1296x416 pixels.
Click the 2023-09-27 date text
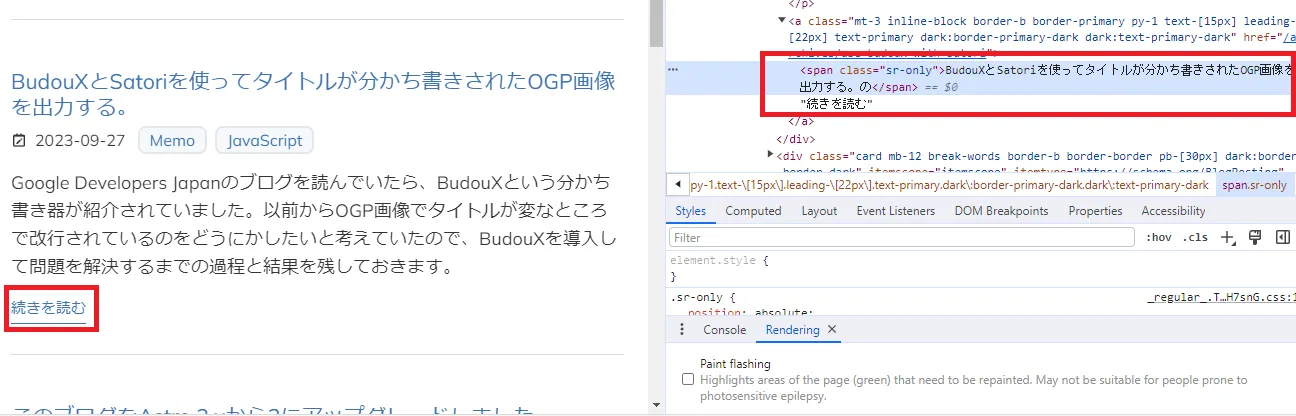(80, 141)
